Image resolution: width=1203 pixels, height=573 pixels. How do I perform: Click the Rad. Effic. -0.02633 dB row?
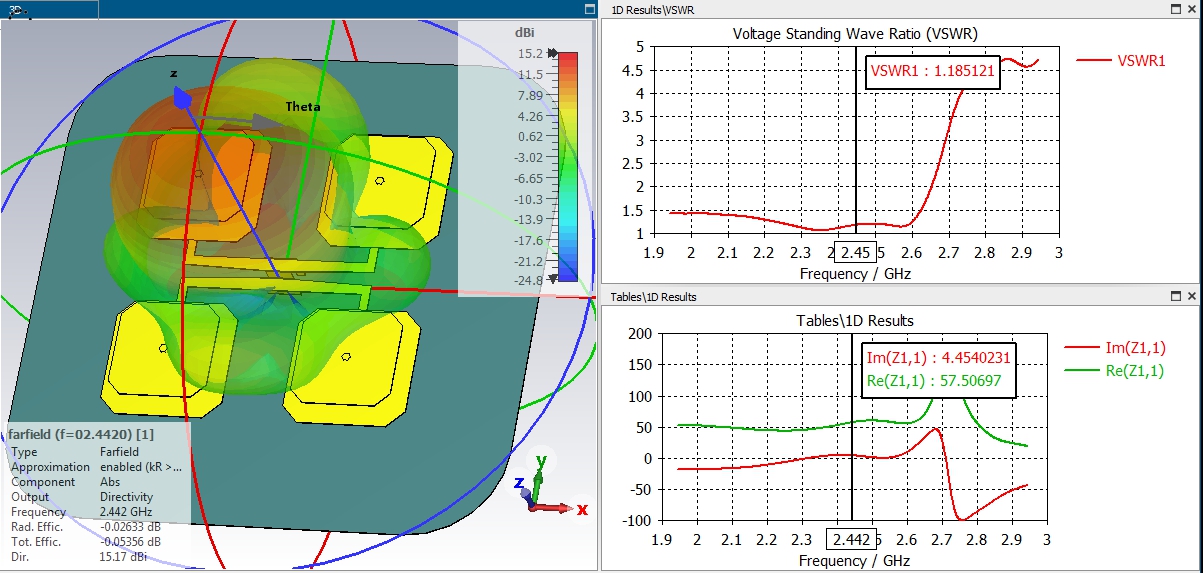[88, 527]
